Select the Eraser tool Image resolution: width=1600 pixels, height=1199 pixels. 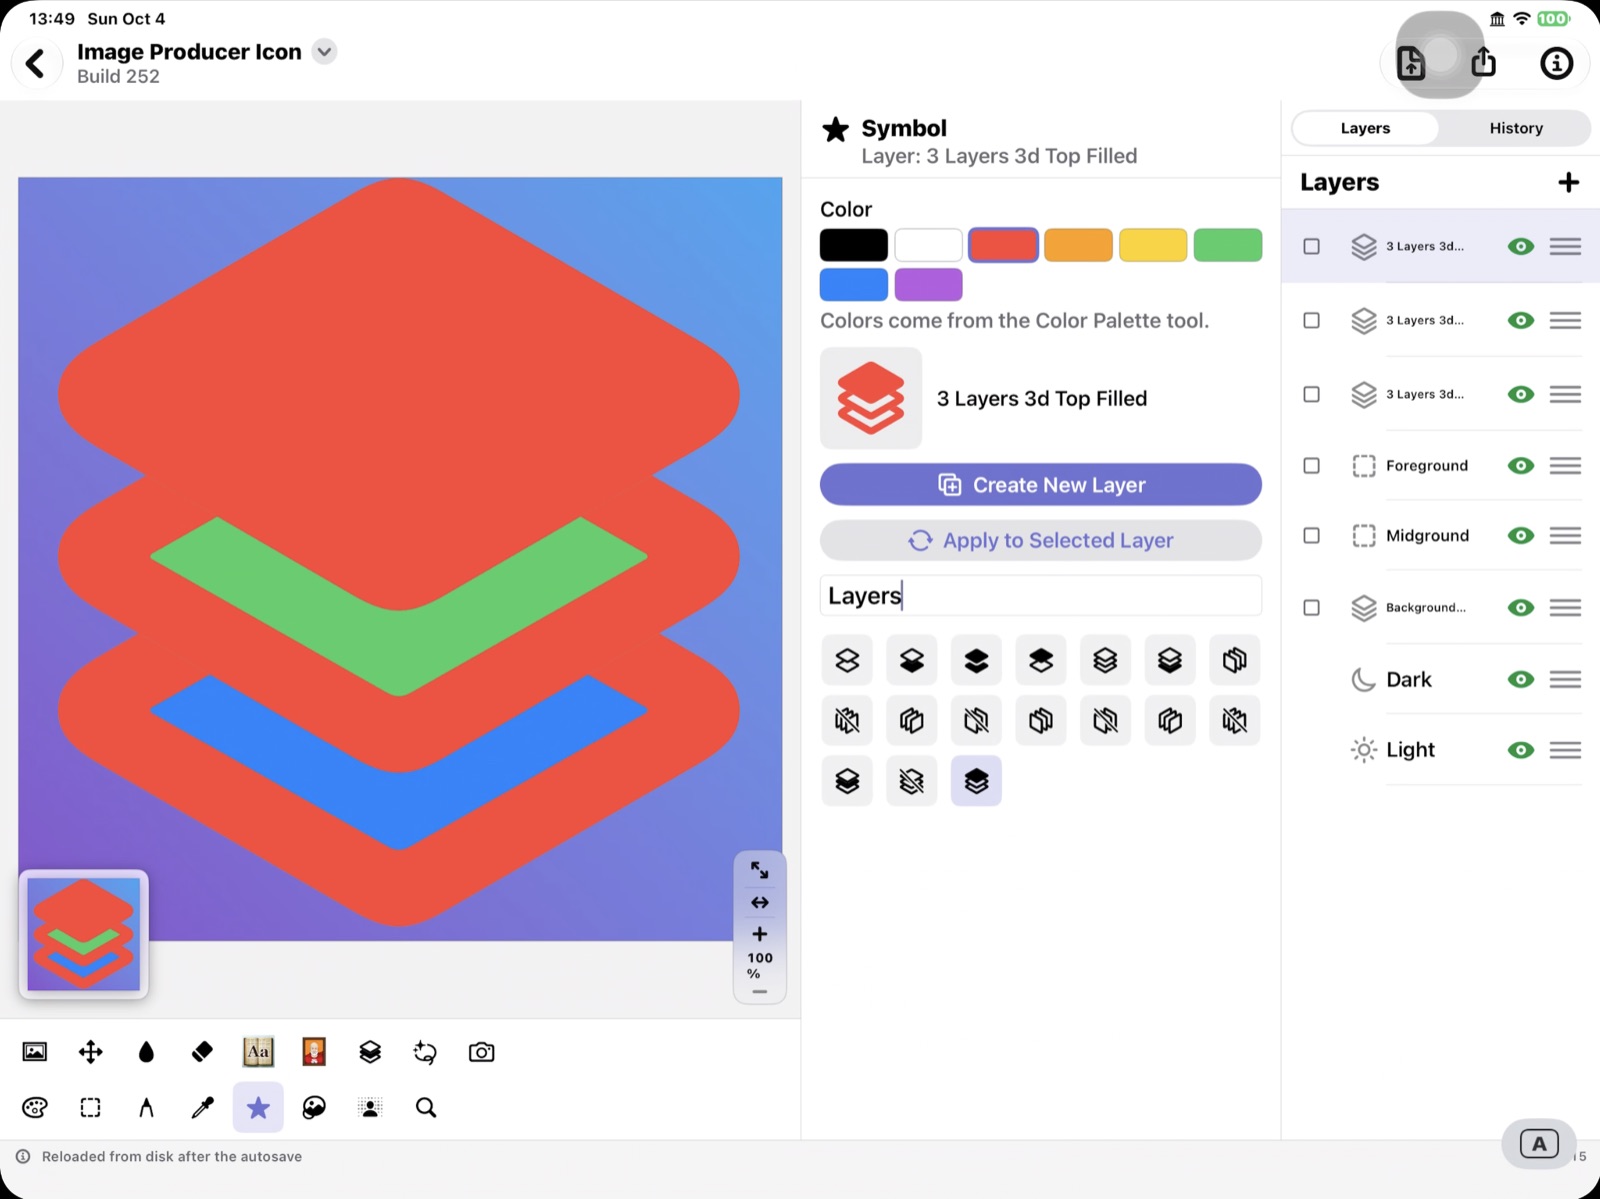pyautogui.click(x=202, y=1052)
